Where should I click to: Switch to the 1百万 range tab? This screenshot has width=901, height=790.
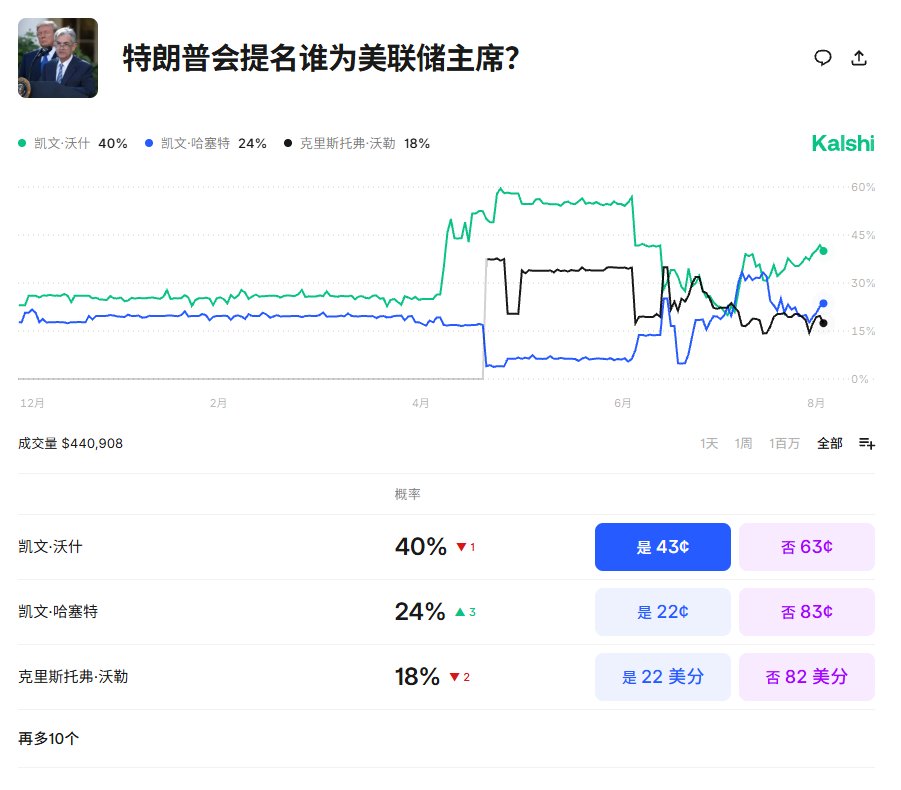[x=784, y=443]
